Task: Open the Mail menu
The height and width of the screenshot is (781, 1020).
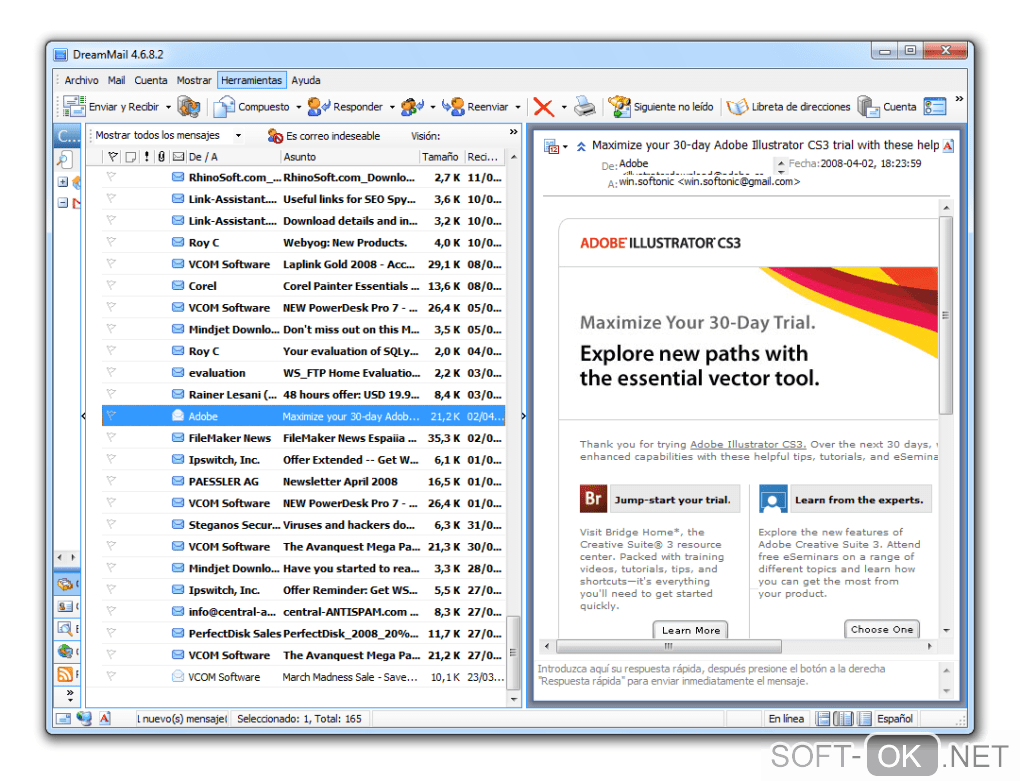Action: click(x=116, y=81)
